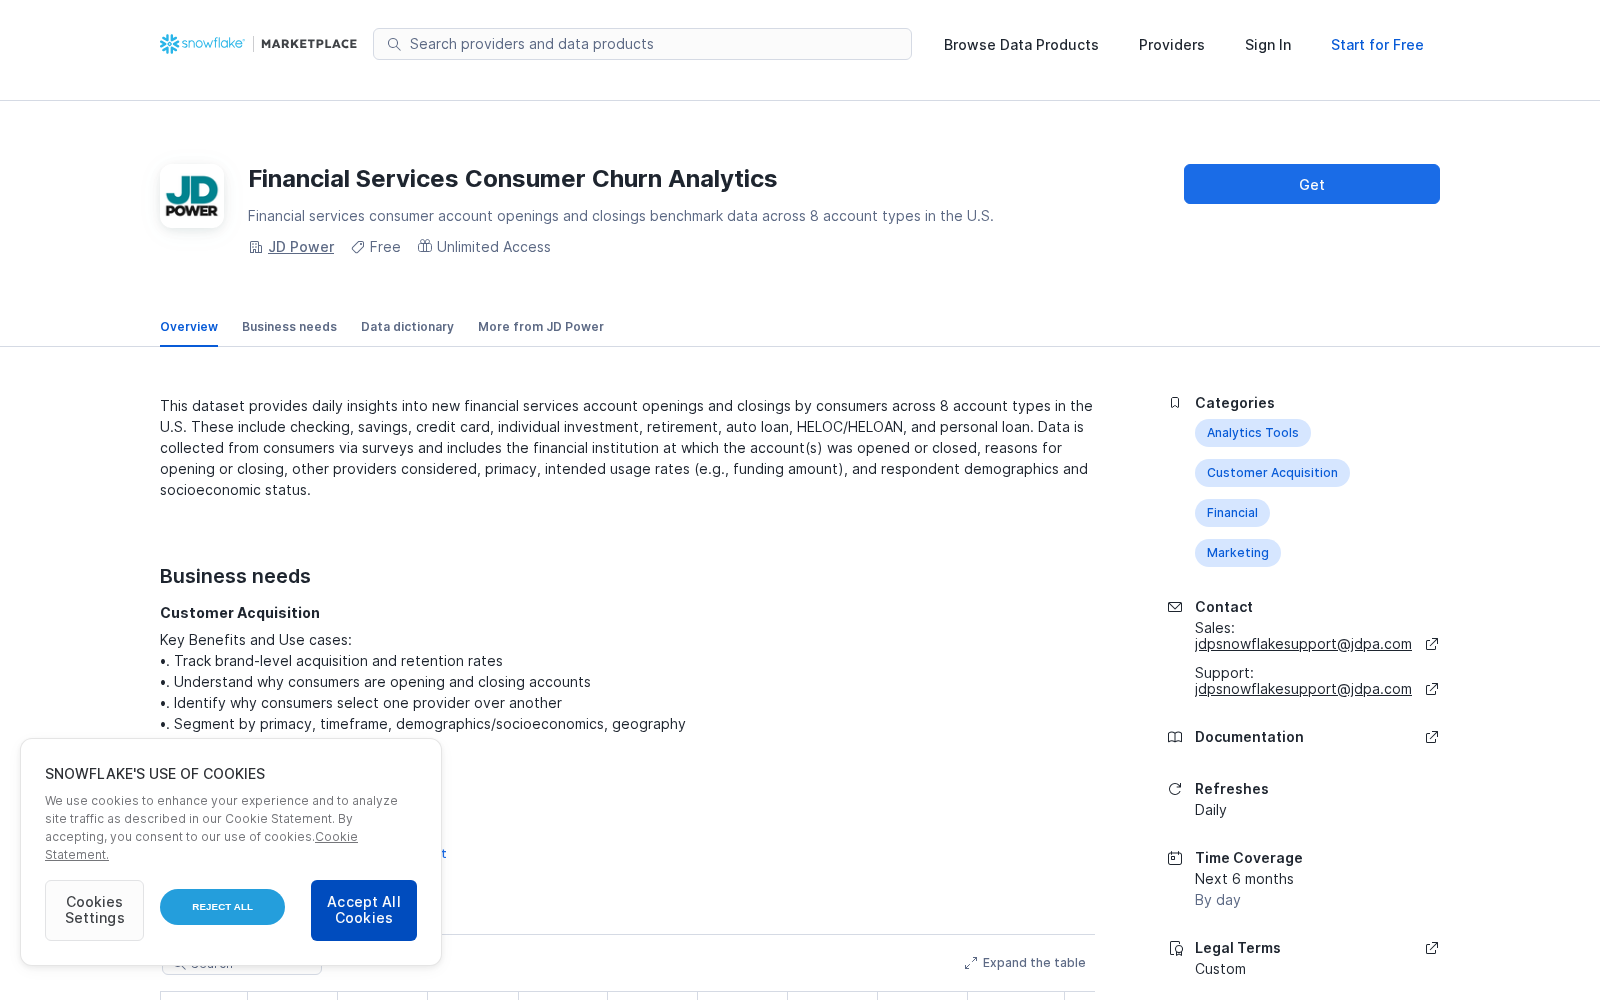Click the Financial Services Consumer Churn Analytics title
This screenshot has height=1000, width=1600.
tap(512, 179)
